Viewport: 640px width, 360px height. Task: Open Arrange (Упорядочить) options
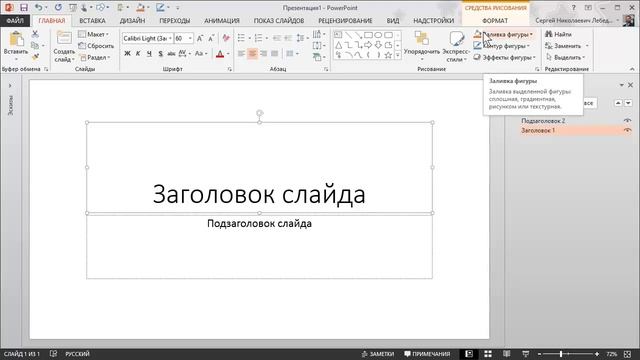[x=422, y=47]
